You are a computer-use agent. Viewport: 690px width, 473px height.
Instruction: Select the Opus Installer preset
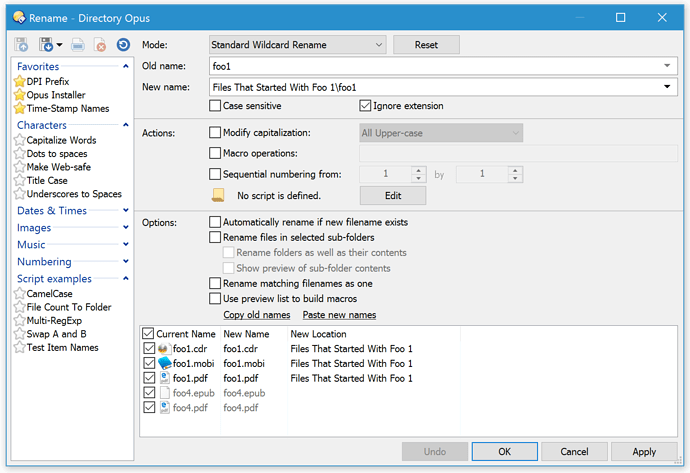coord(56,95)
